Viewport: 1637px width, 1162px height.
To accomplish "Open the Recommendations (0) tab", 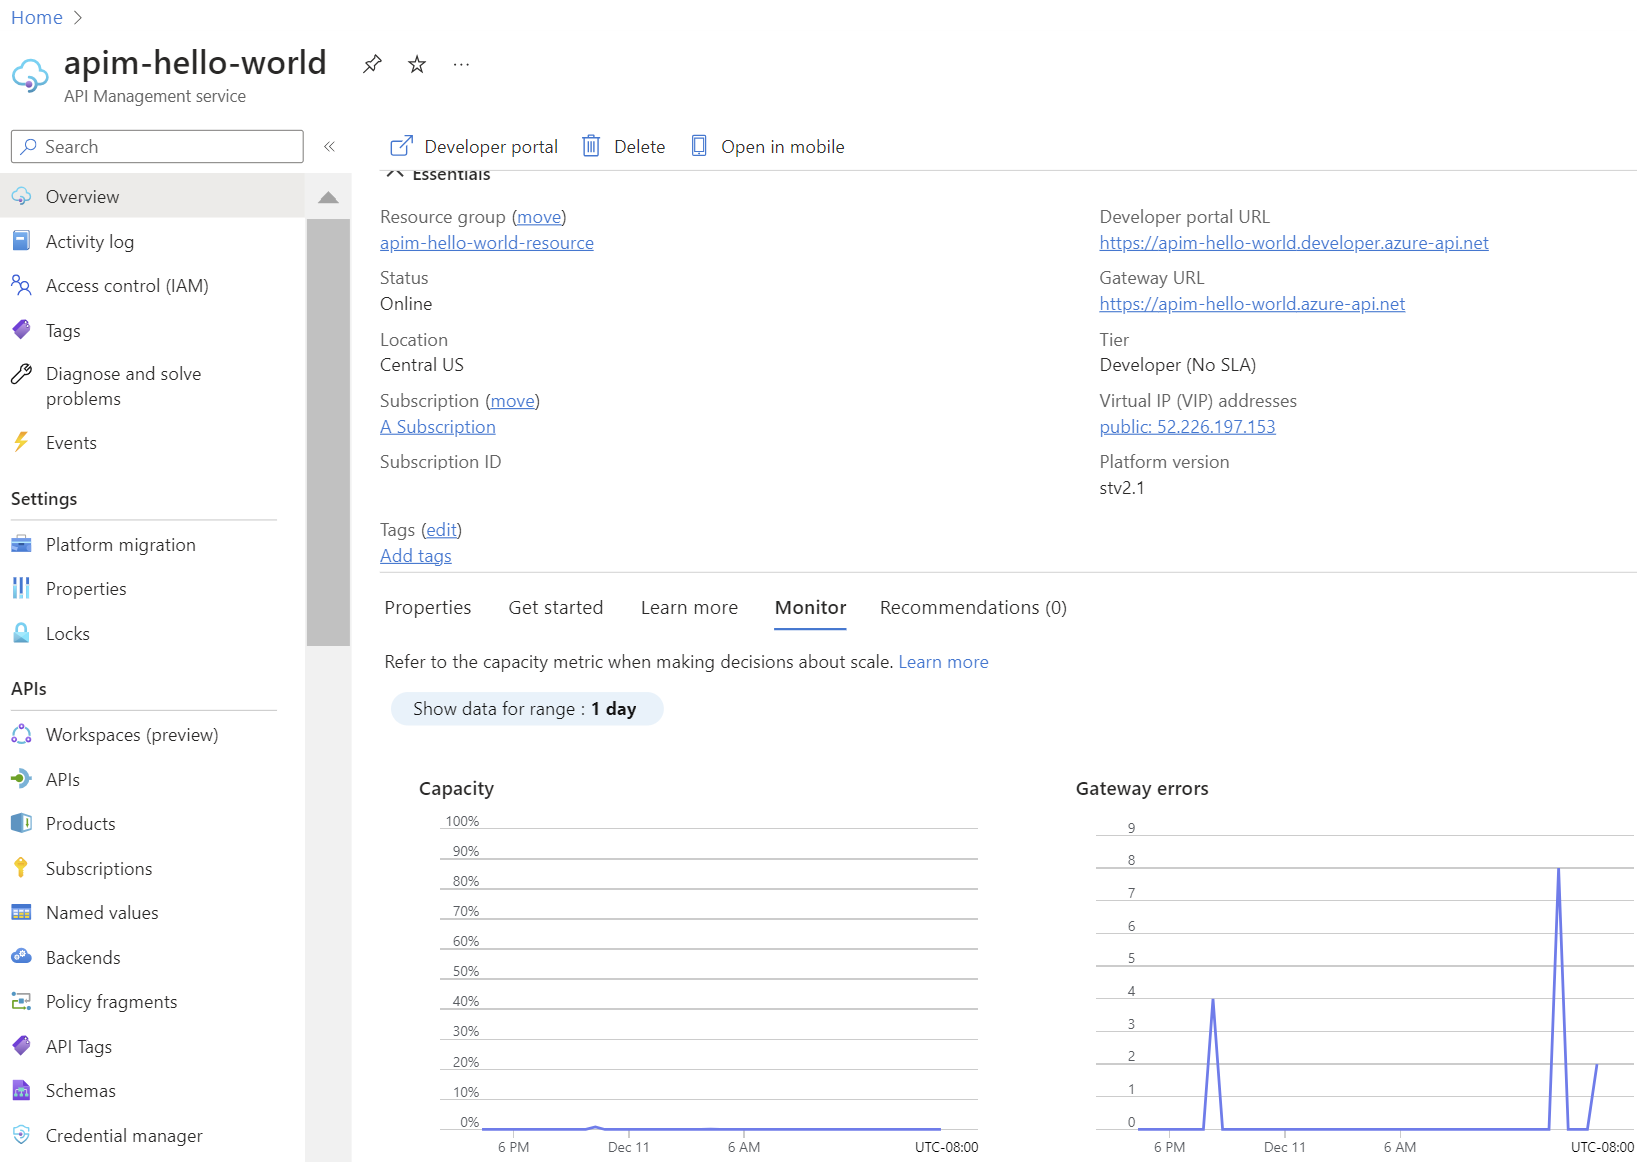I will (x=973, y=607).
